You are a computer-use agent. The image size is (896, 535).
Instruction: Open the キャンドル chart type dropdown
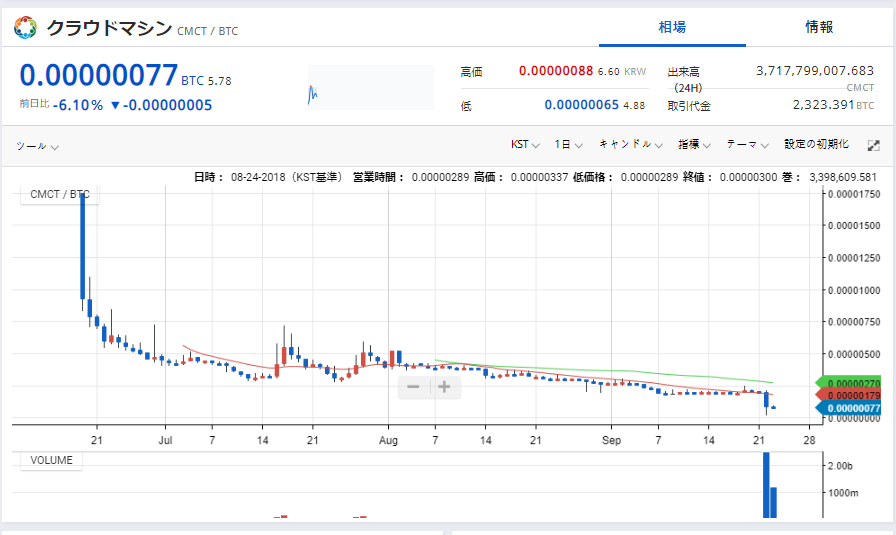pos(631,145)
